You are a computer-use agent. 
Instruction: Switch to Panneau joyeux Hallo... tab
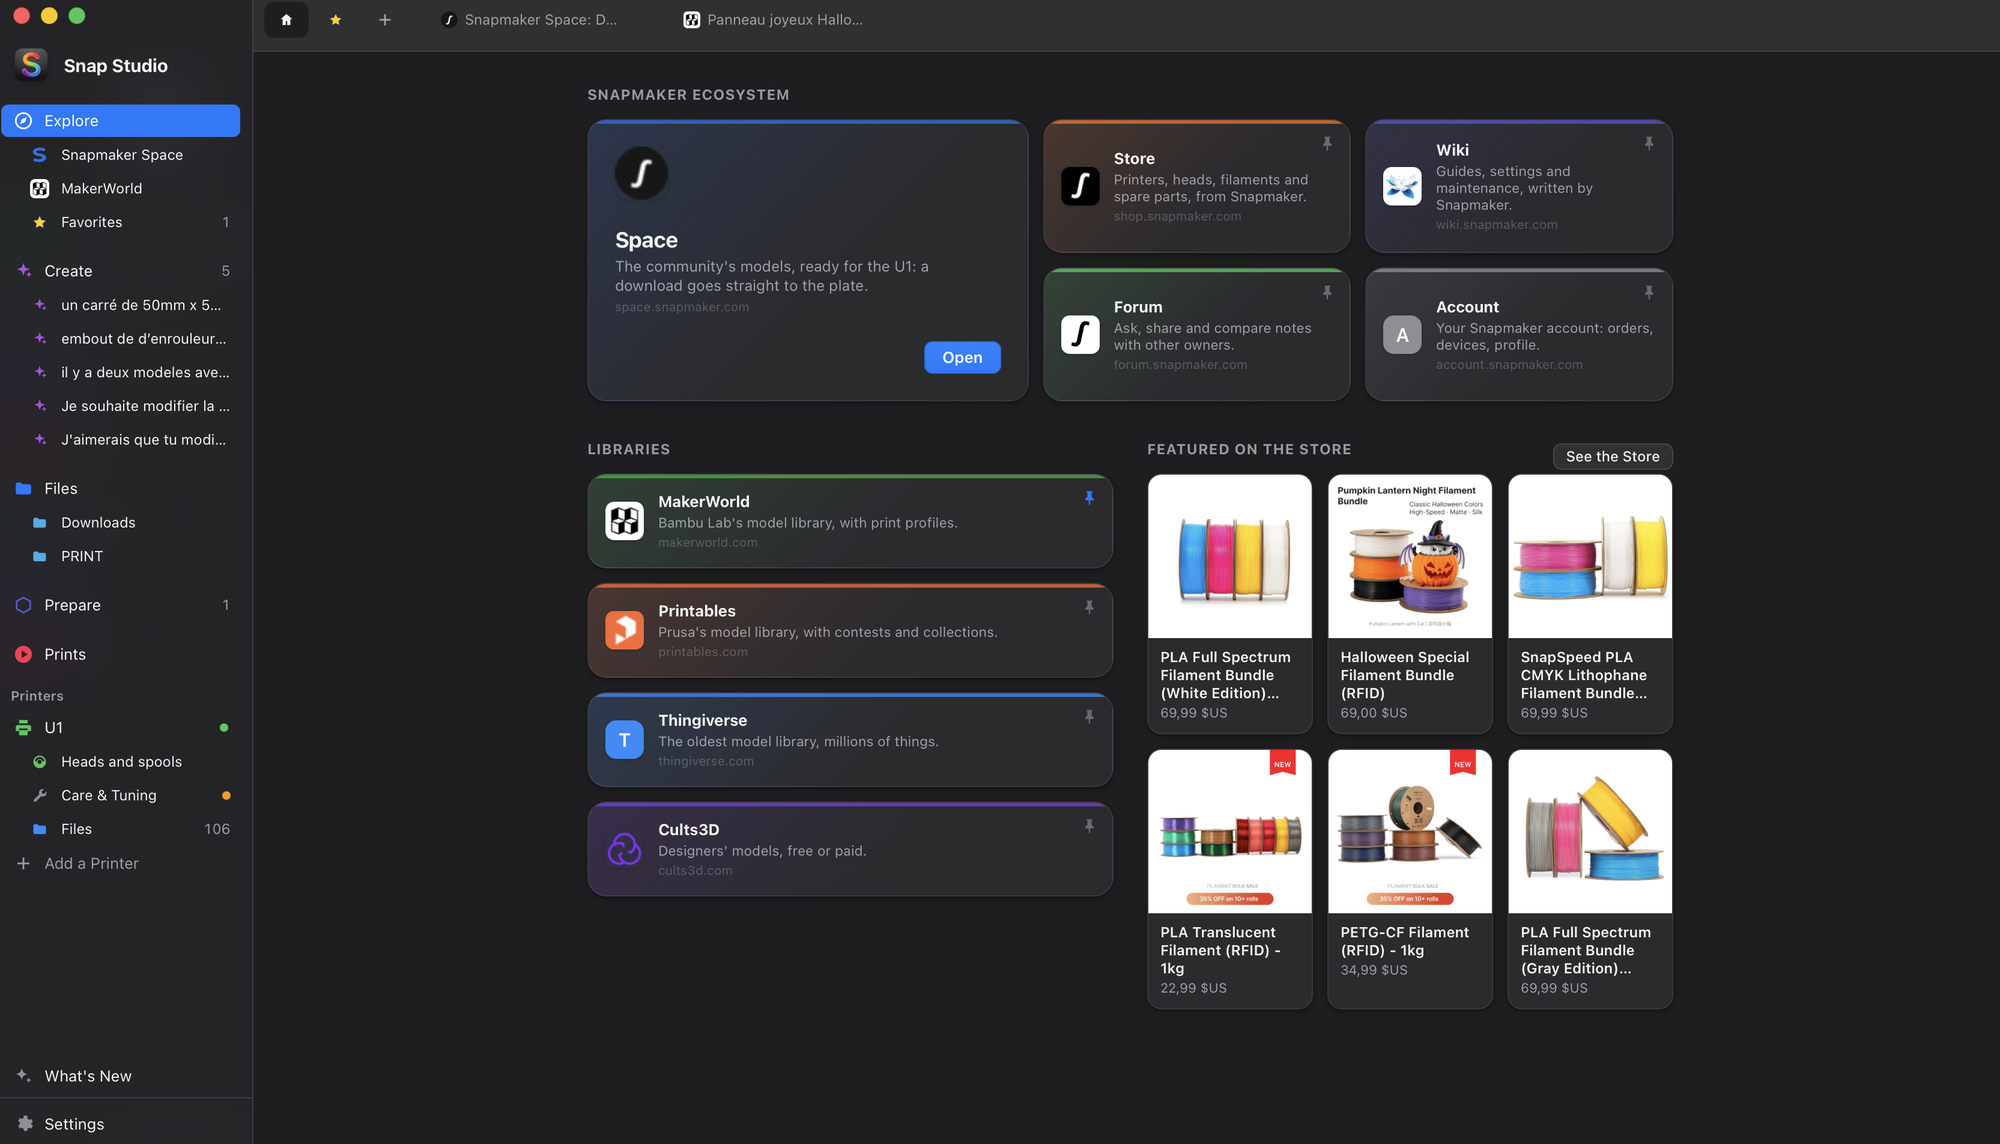click(773, 20)
